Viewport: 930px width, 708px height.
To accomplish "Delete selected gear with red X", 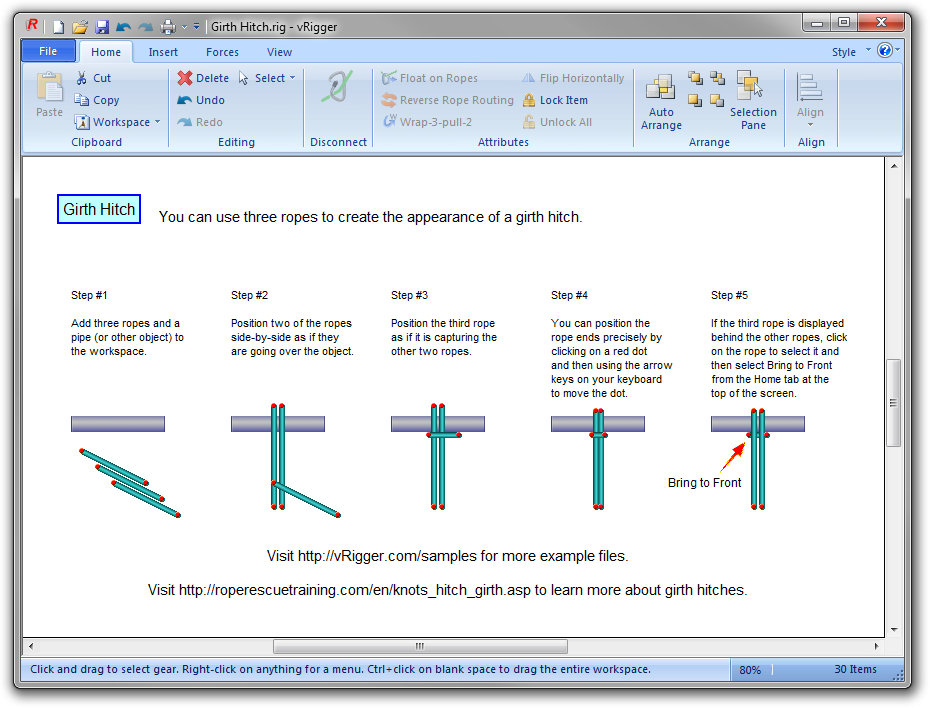I will click(x=185, y=78).
